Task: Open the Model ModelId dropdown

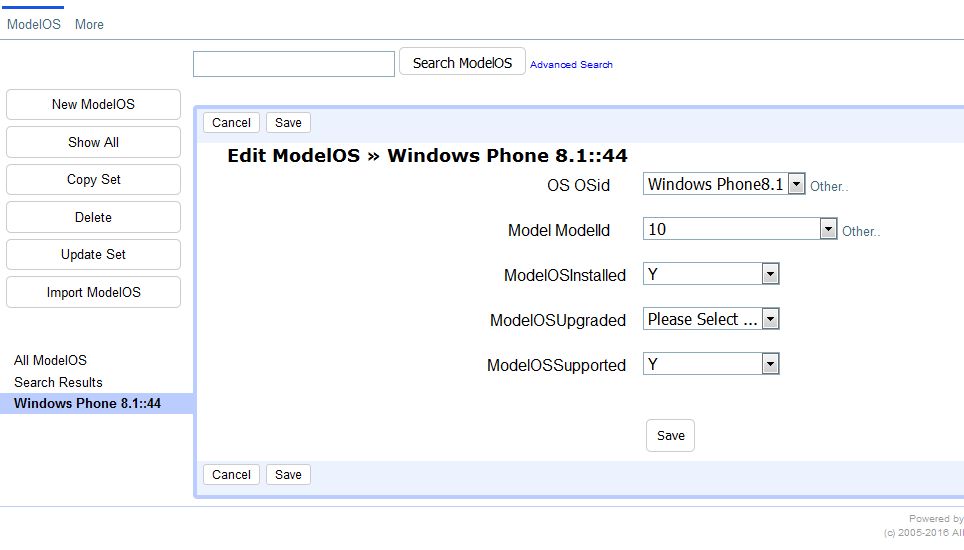Action: (x=740, y=229)
